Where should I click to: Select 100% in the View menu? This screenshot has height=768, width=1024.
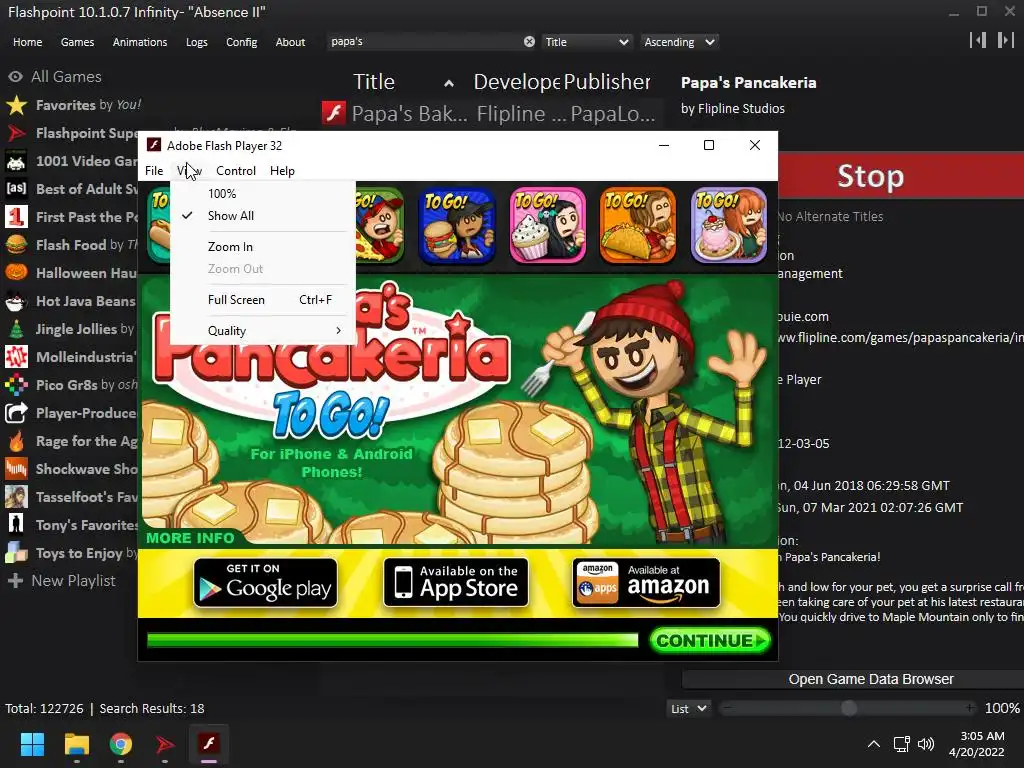pyautogui.click(x=263, y=193)
